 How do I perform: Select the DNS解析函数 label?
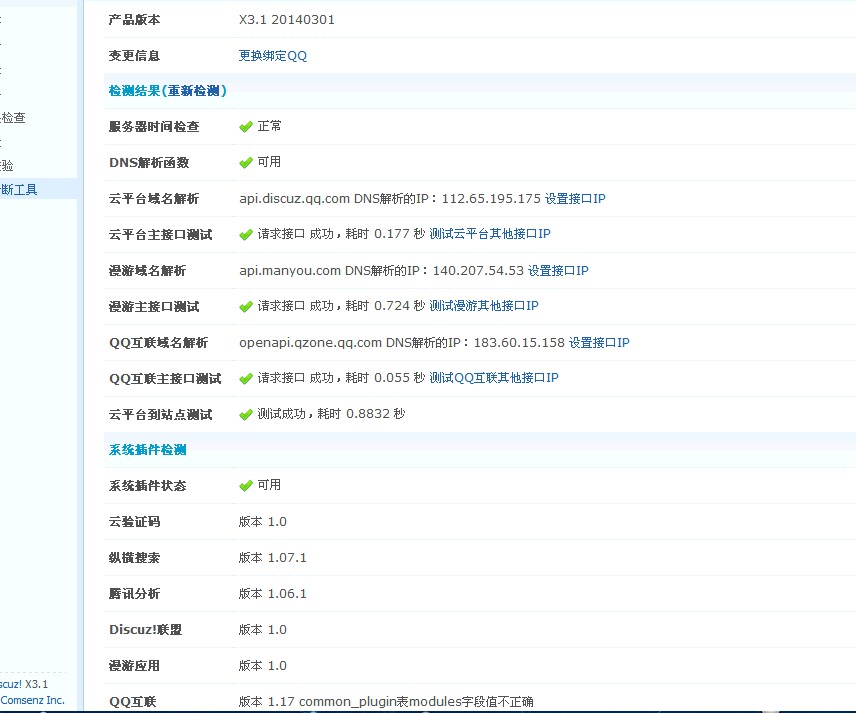[x=149, y=163]
